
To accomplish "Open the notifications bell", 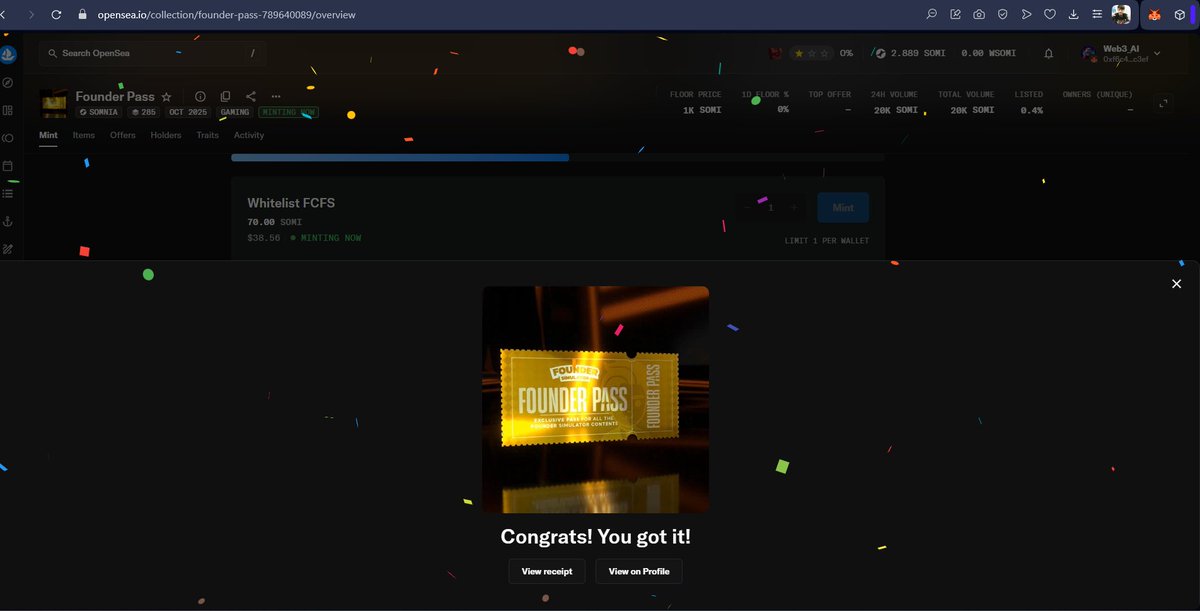I will (x=1049, y=54).
